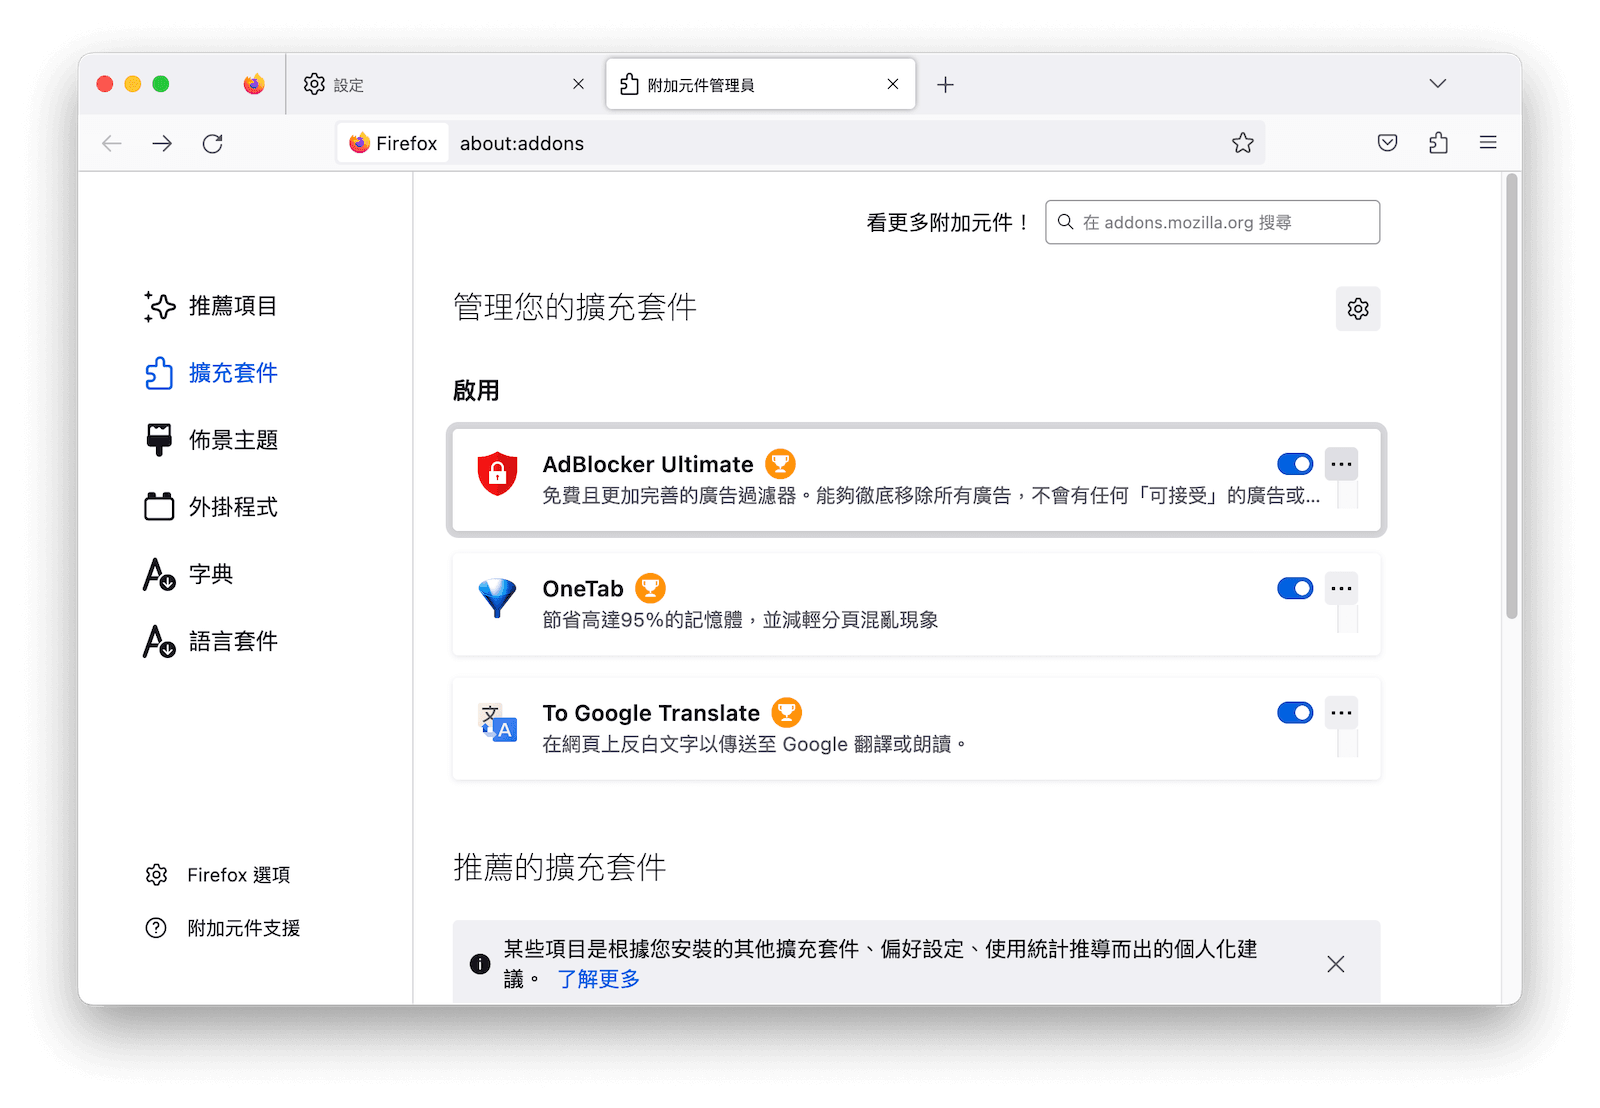Image resolution: width=1600 pixels, height=1108 pixels.
Task: Click the 啟用 section heading
Action: [476, 391]
